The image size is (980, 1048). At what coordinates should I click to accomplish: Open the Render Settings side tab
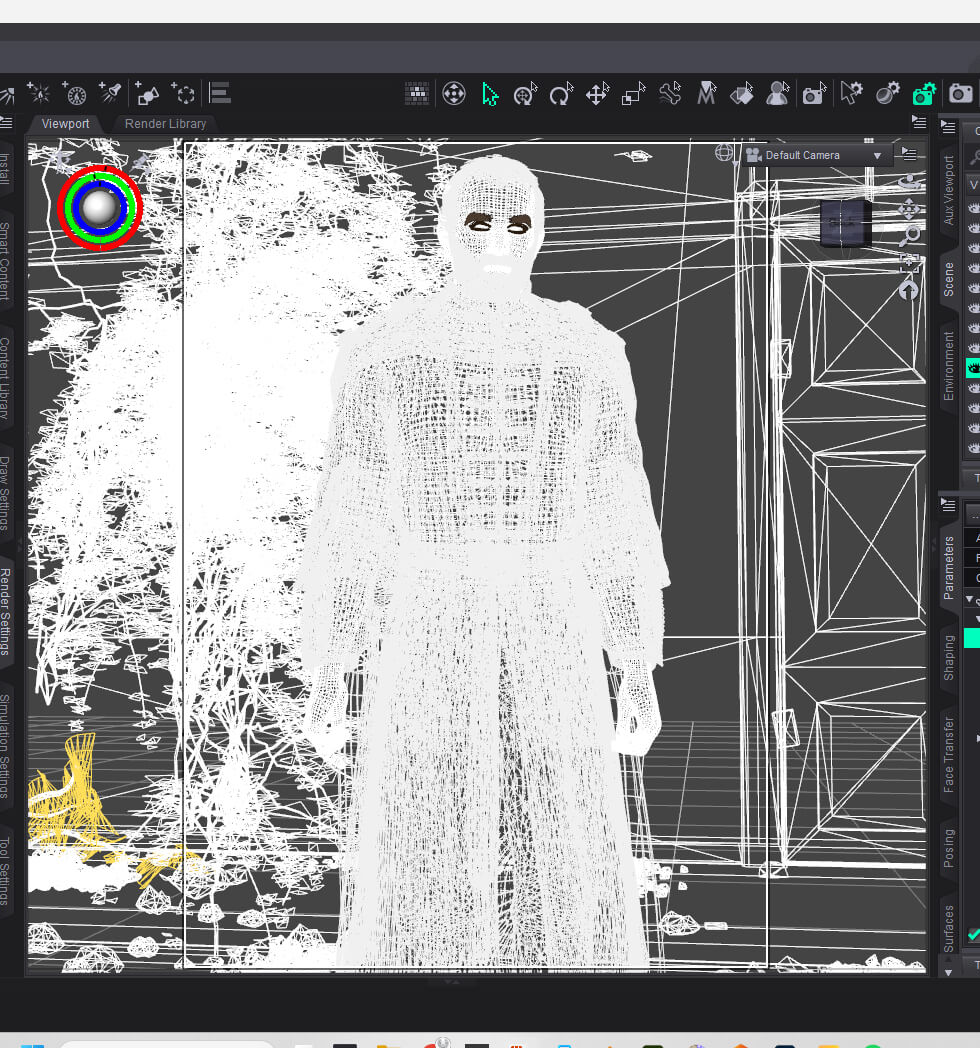pyautogui.click(x=5, y=611)
